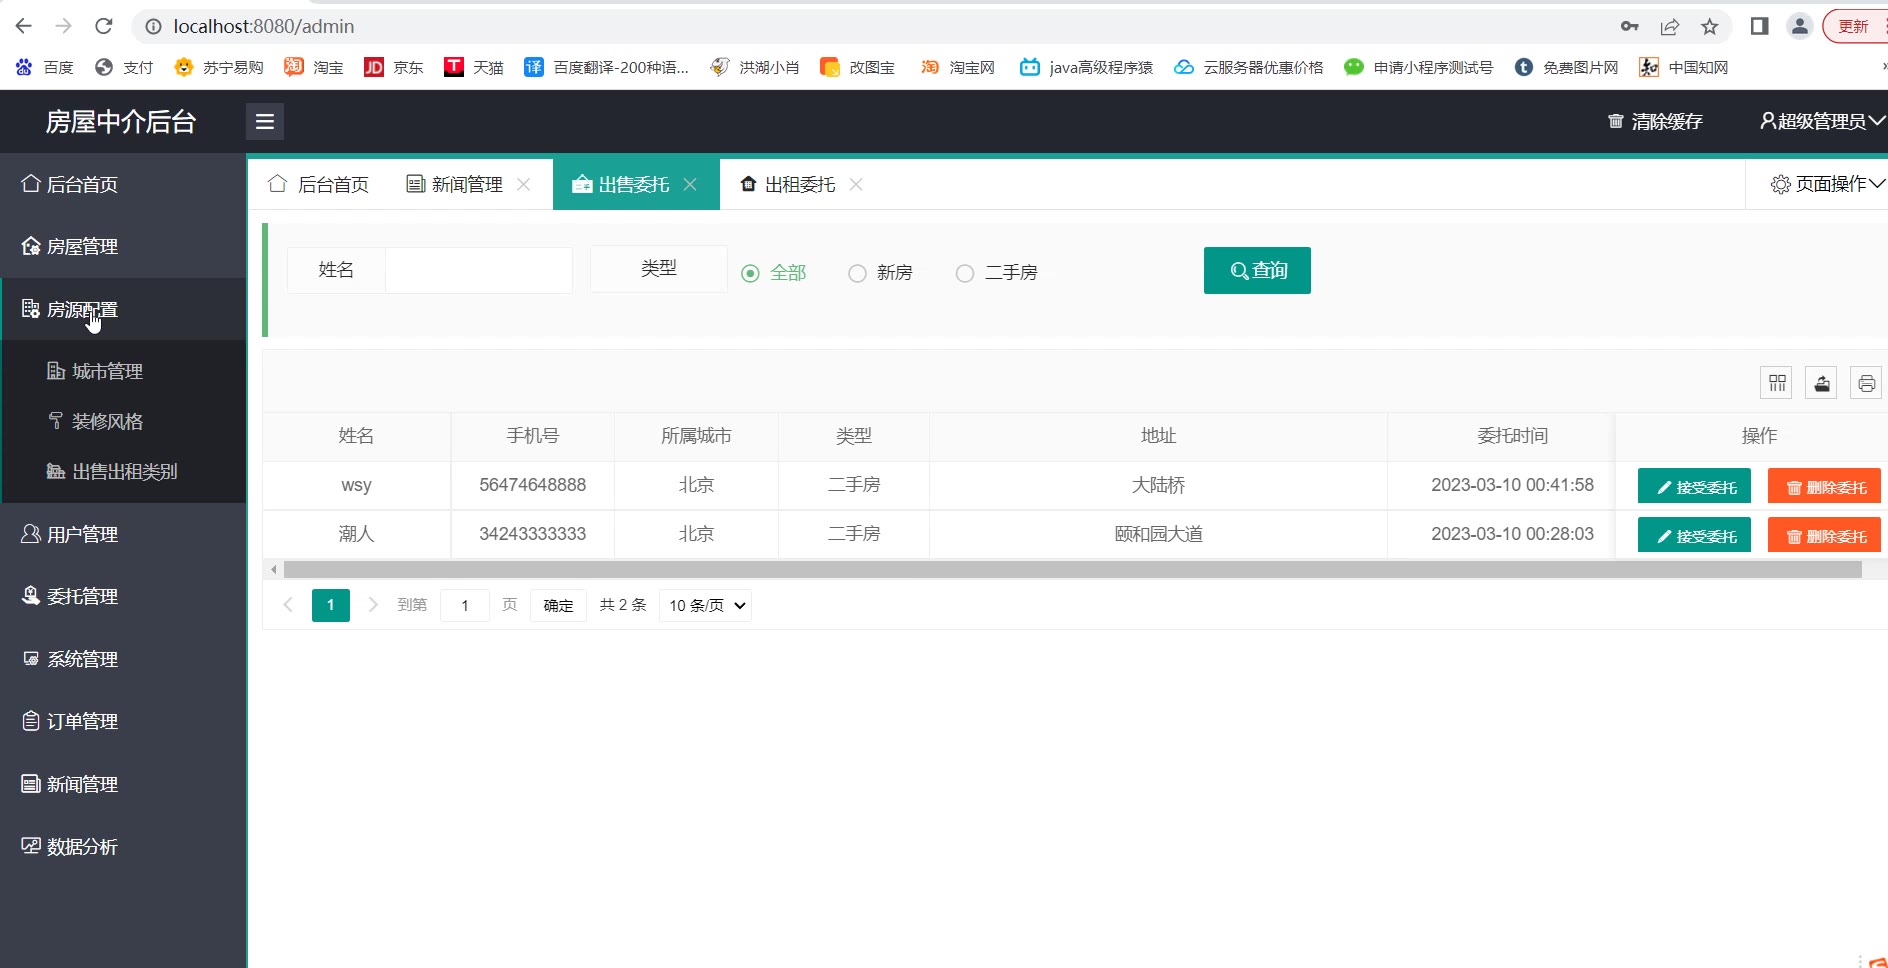1888x968 pixels.
Task: Open the 京东 bookmark
Action: [394, 67]
